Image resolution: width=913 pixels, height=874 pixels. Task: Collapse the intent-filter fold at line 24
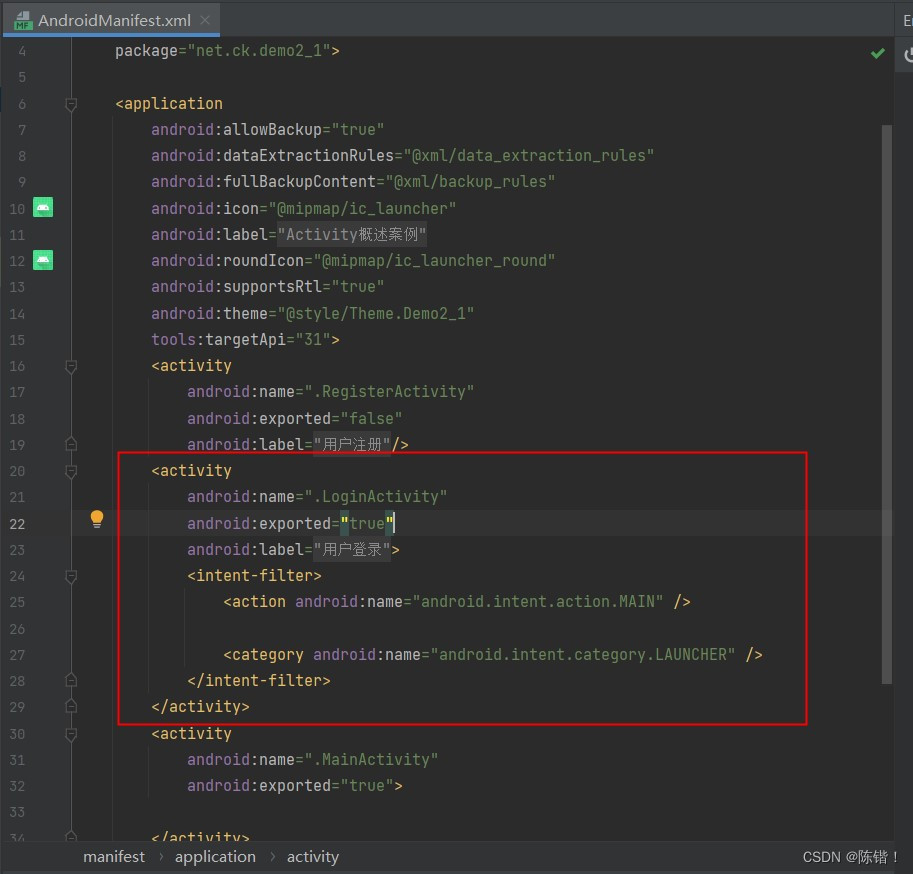(x=71, y=576)
